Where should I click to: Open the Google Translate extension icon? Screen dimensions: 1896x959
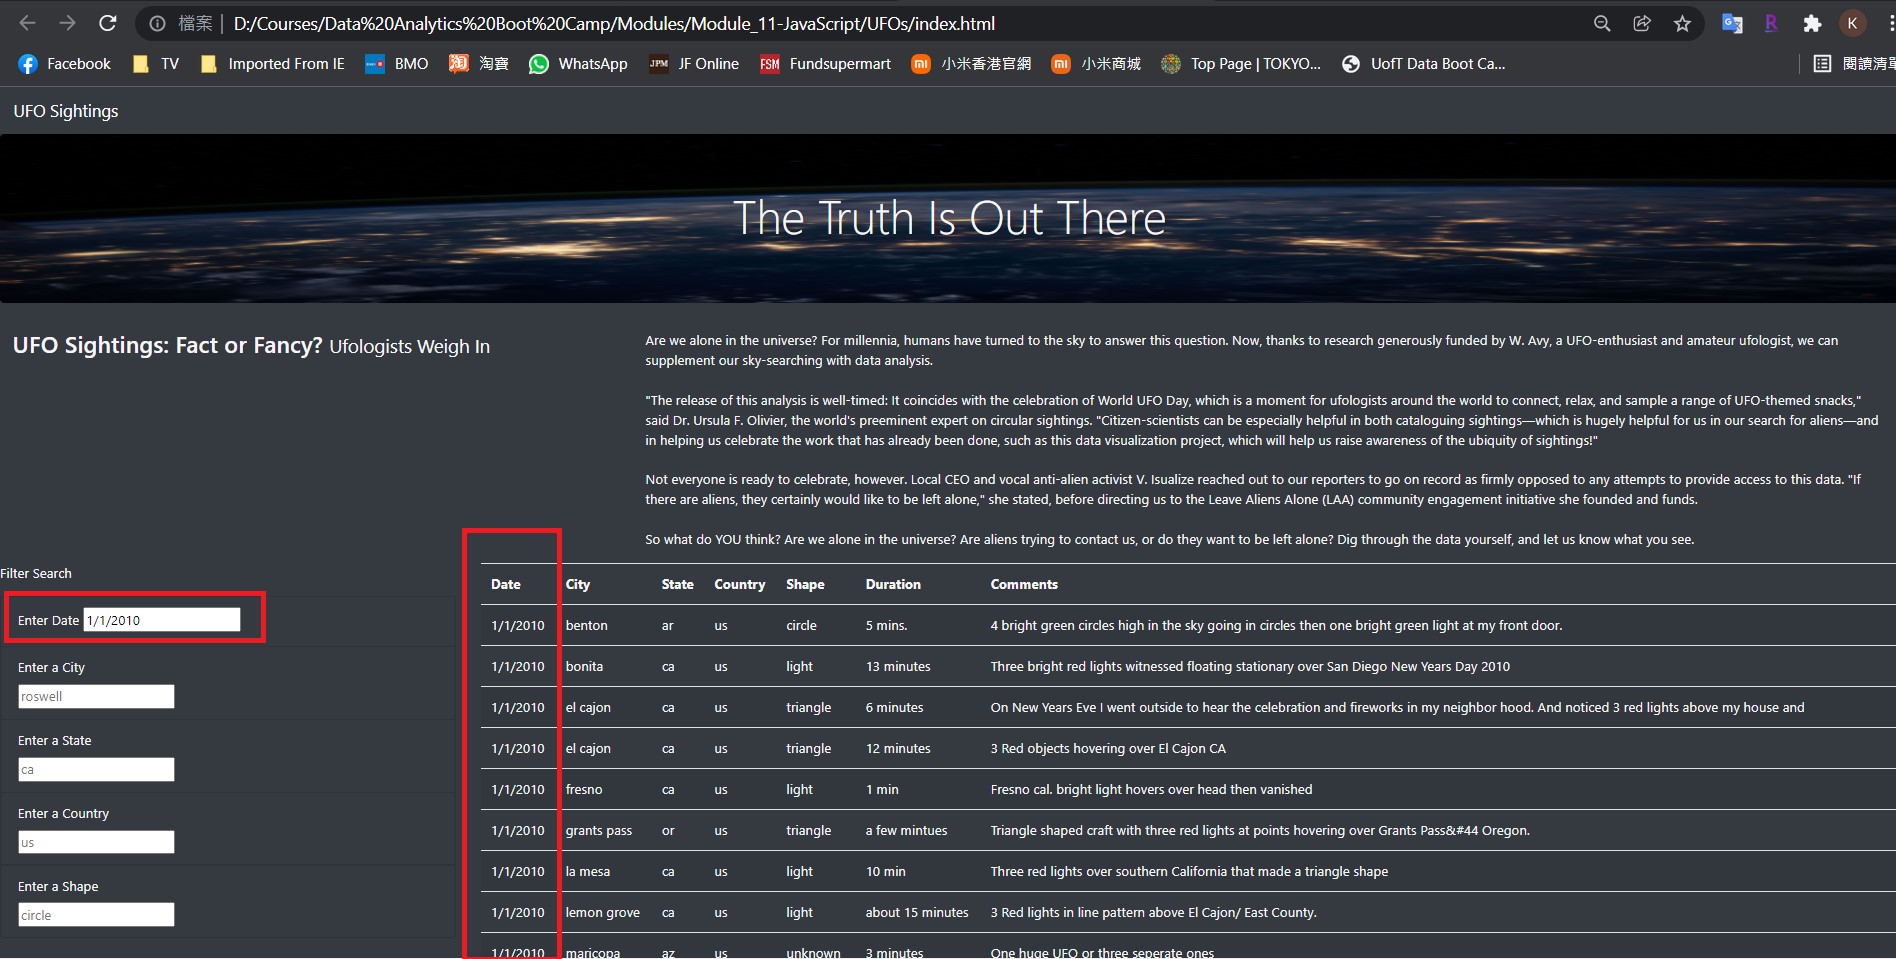point(1732,23)
